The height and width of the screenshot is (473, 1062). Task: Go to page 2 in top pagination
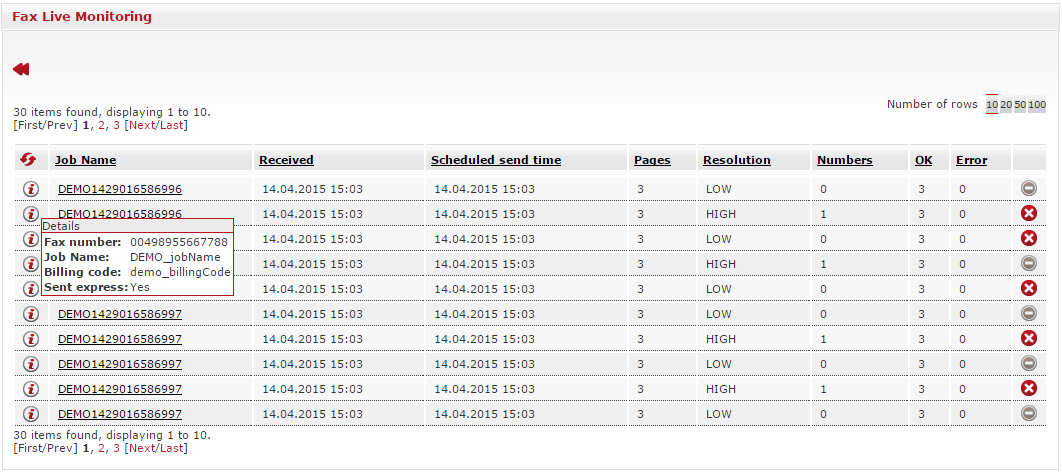(x=102, y=125)
